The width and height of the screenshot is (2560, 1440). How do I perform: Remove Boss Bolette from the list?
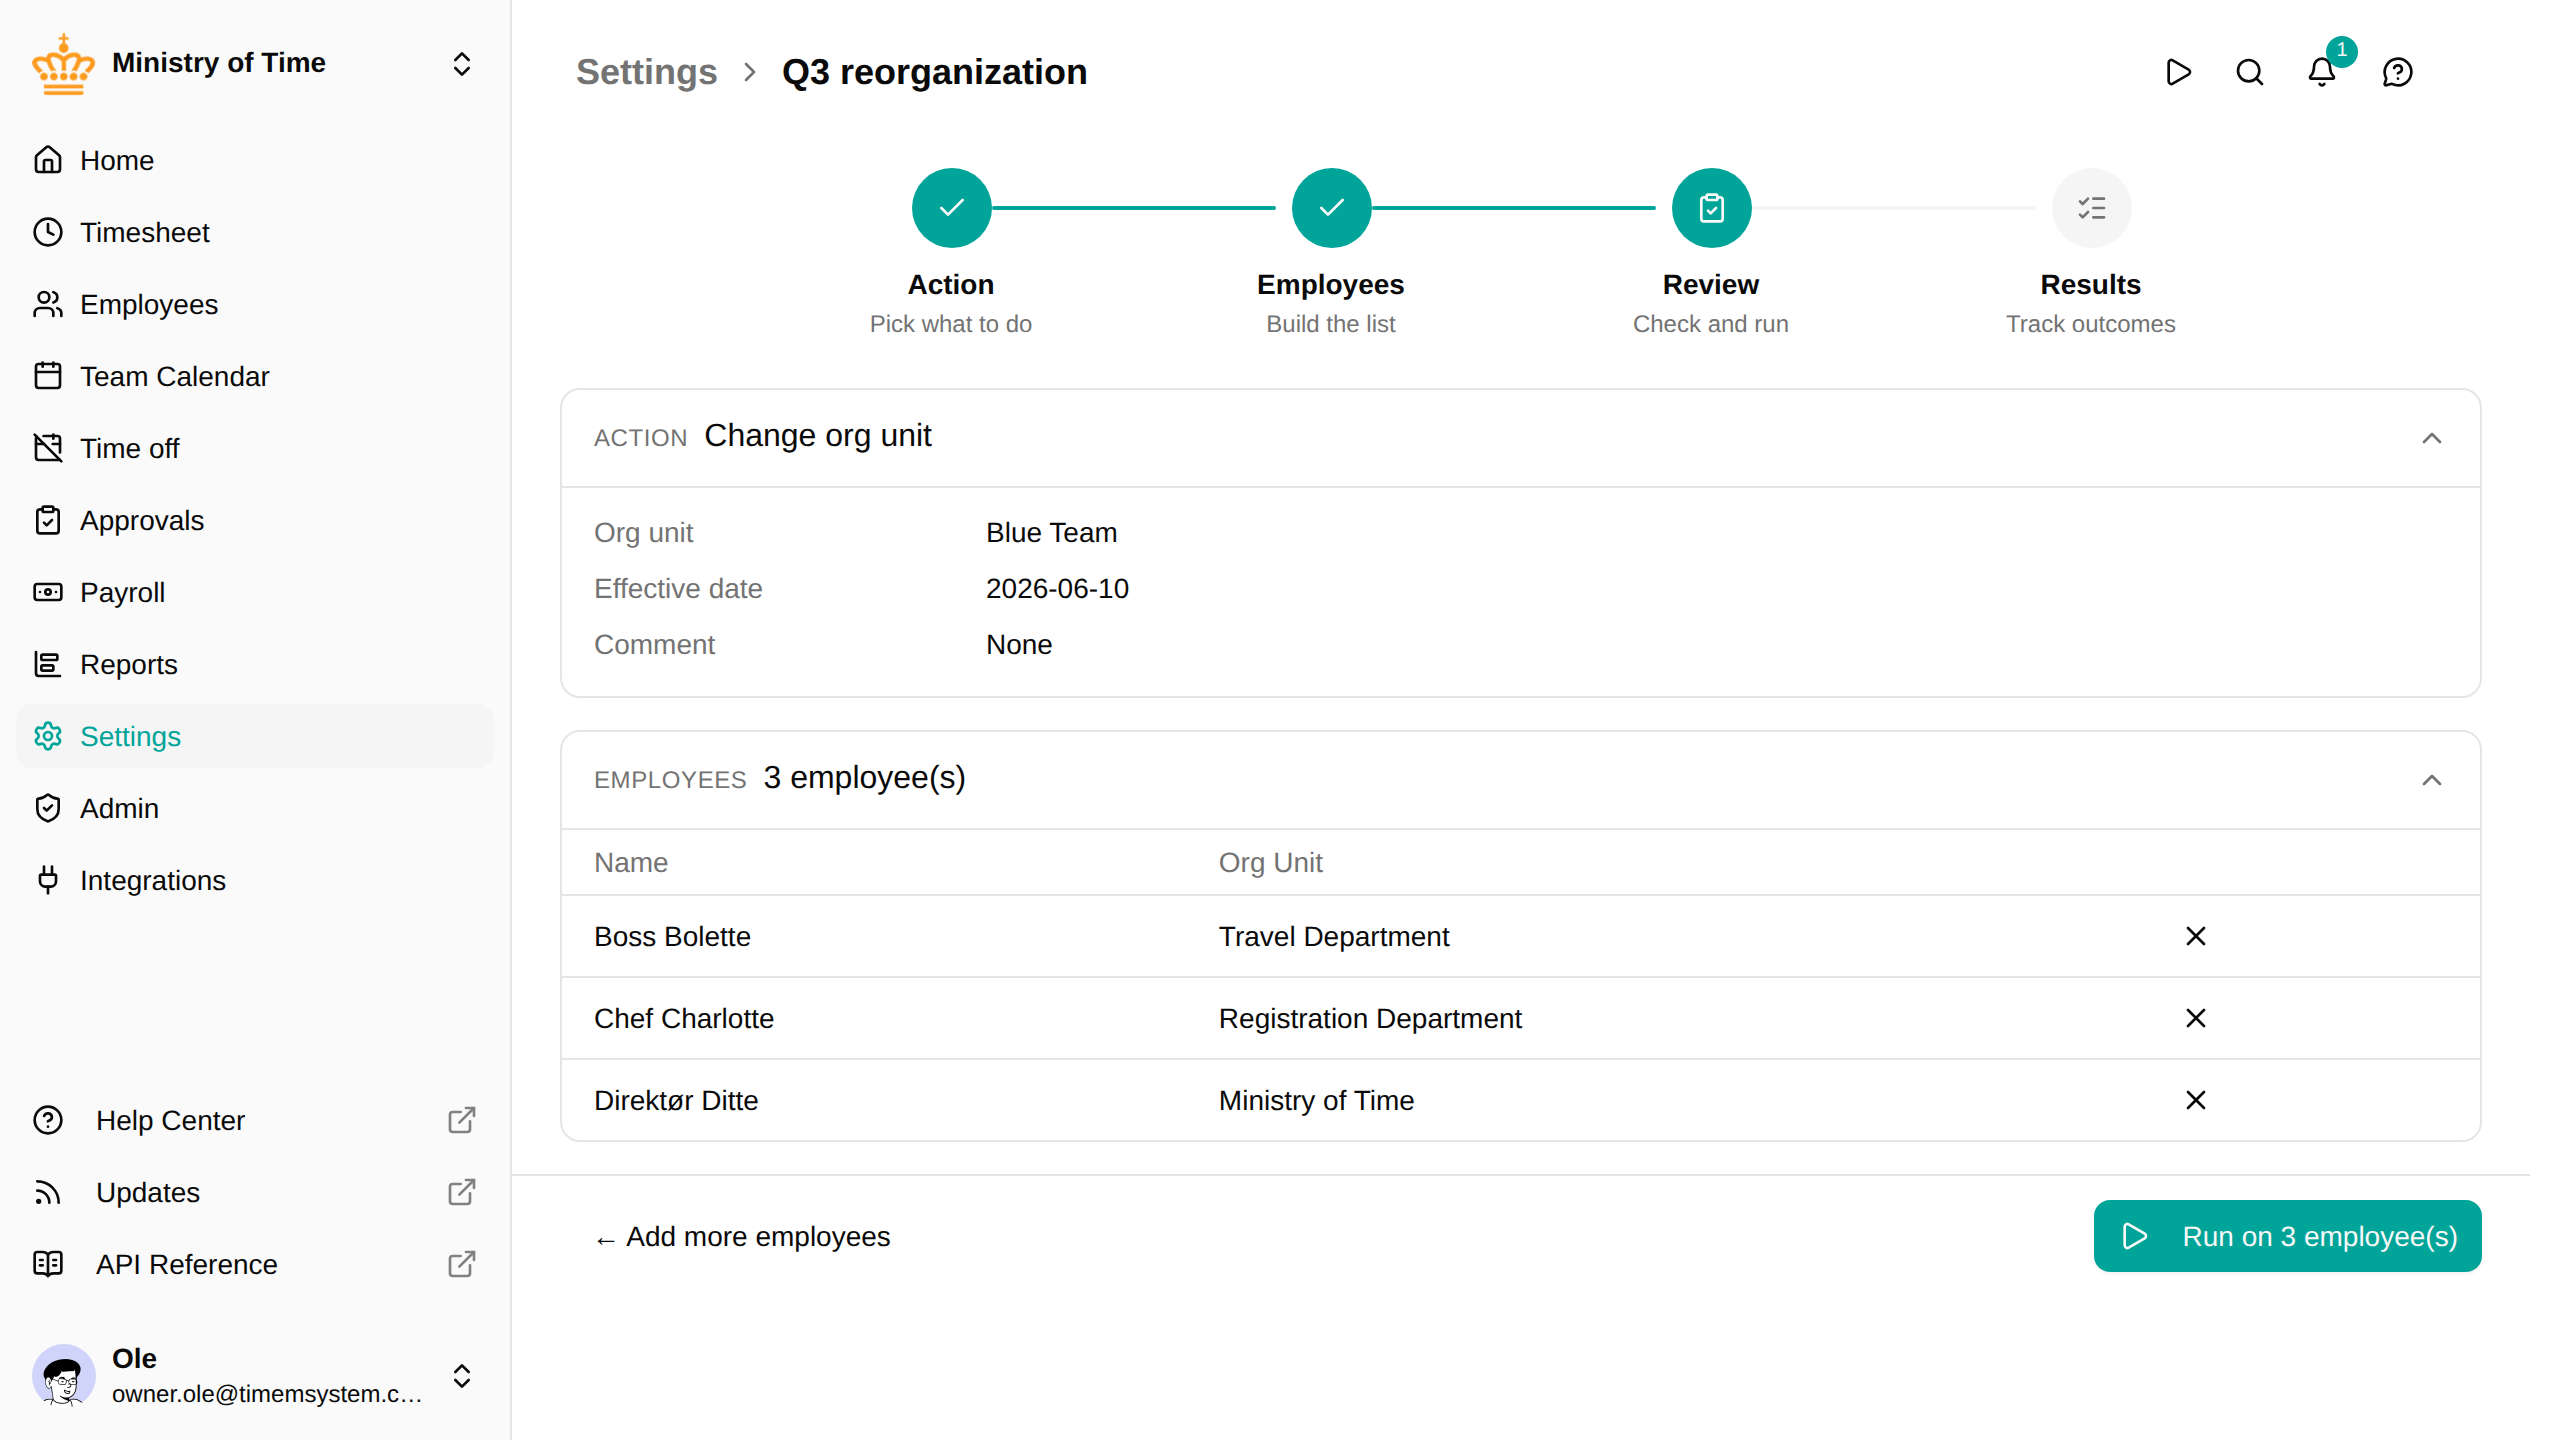(x=2196, y=936)
